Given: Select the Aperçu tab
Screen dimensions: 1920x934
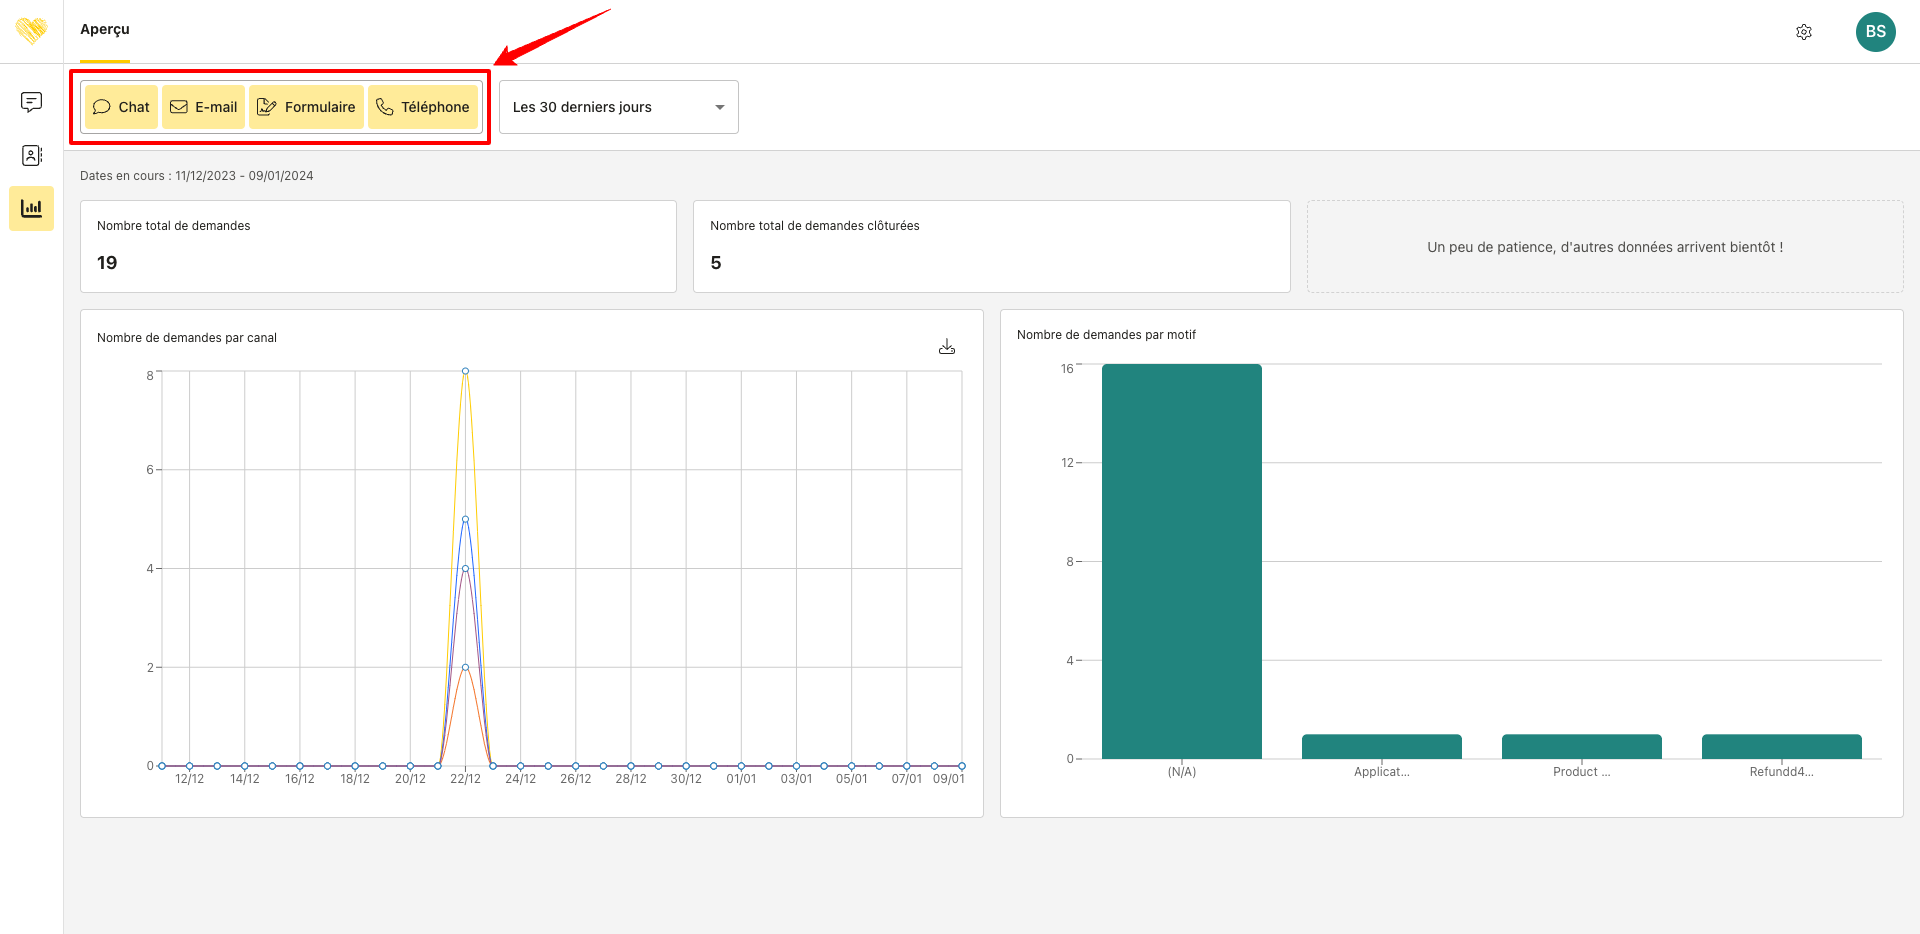Looking at the screenshot, I should (x=105, y=30).
